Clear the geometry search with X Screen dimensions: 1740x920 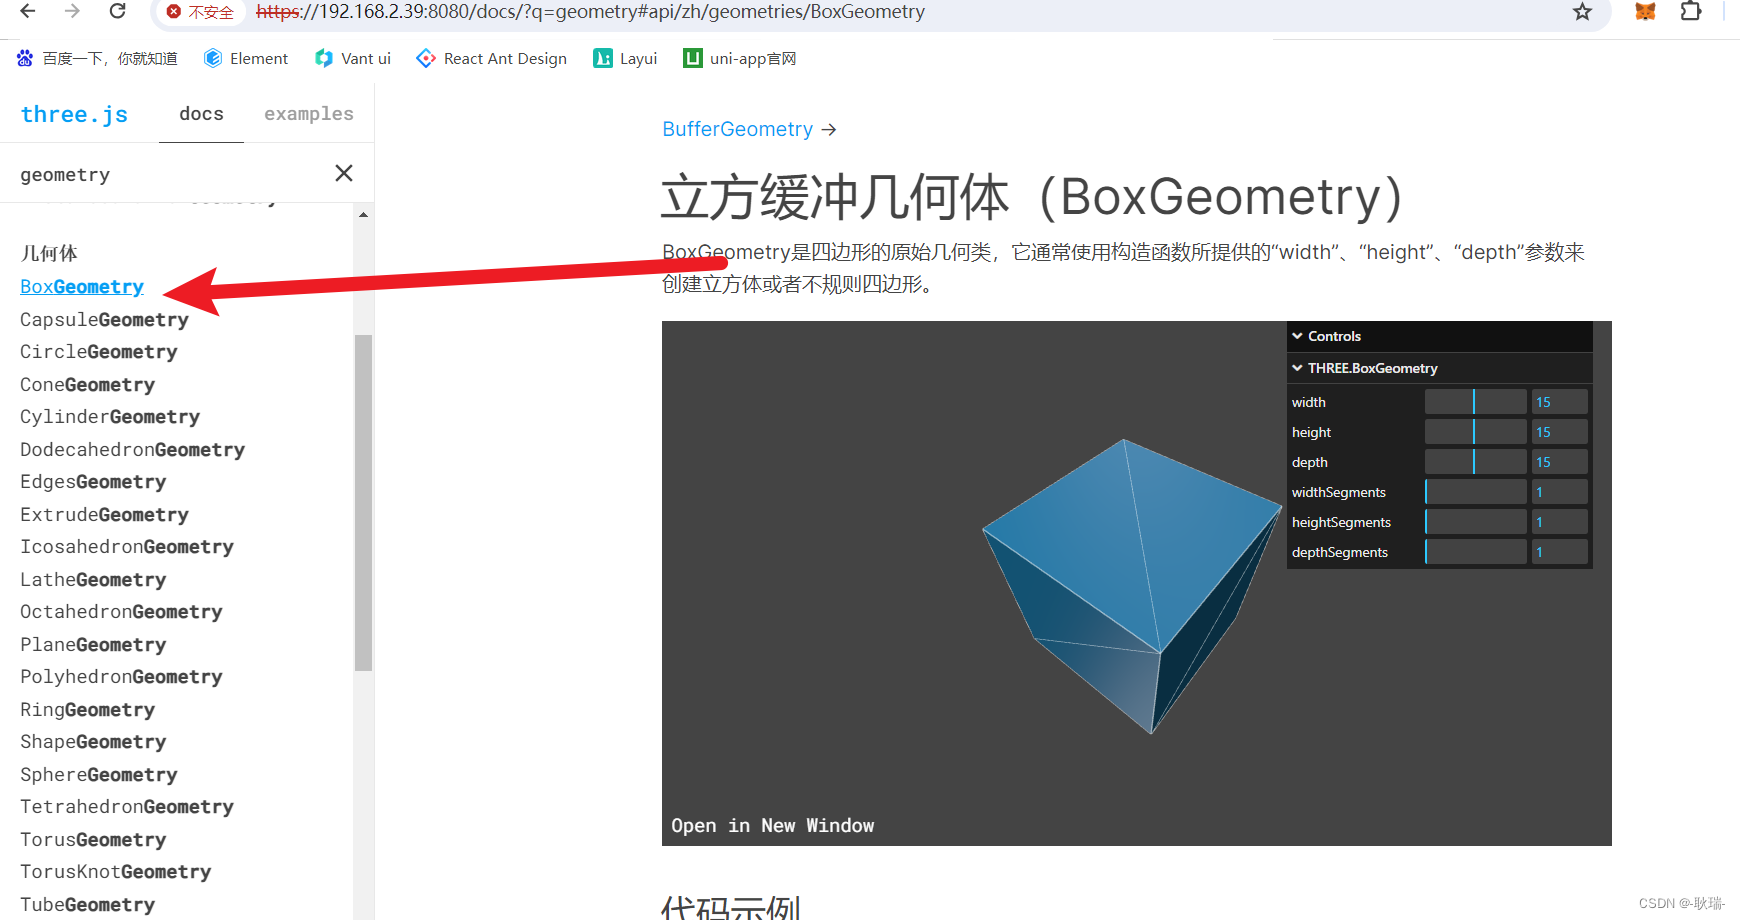[344, 173]
